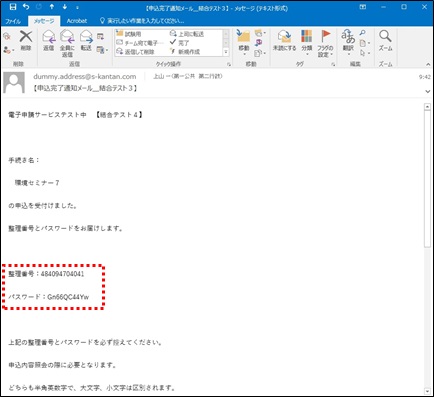Choose 全員に返信 to reply all
Image resolution: width=434 pixels, height=397 pixels.
pos(67,43)
